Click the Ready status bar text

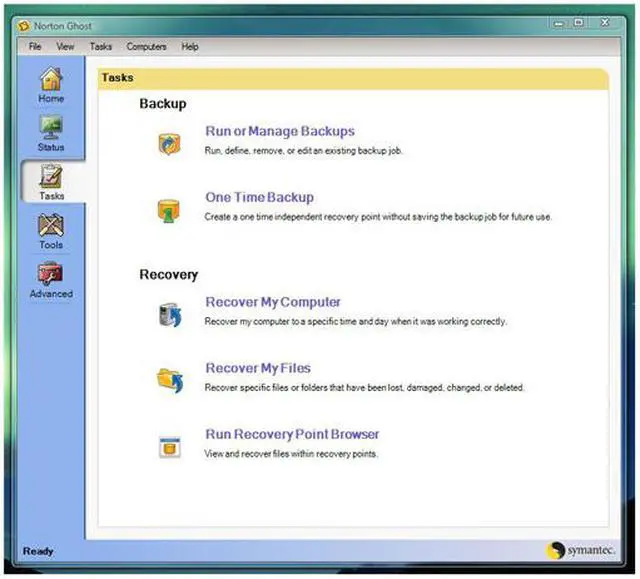[38, 551]
